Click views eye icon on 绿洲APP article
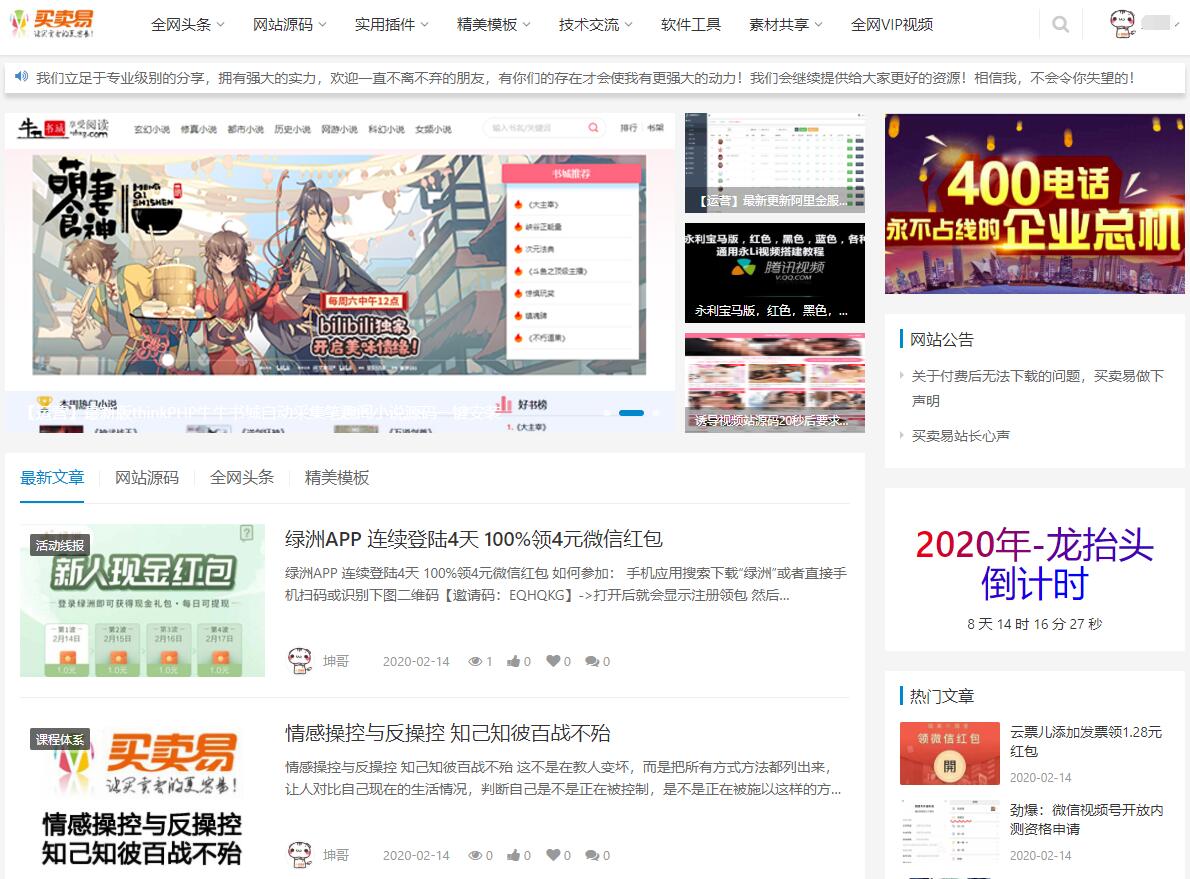 pos(475,661)
